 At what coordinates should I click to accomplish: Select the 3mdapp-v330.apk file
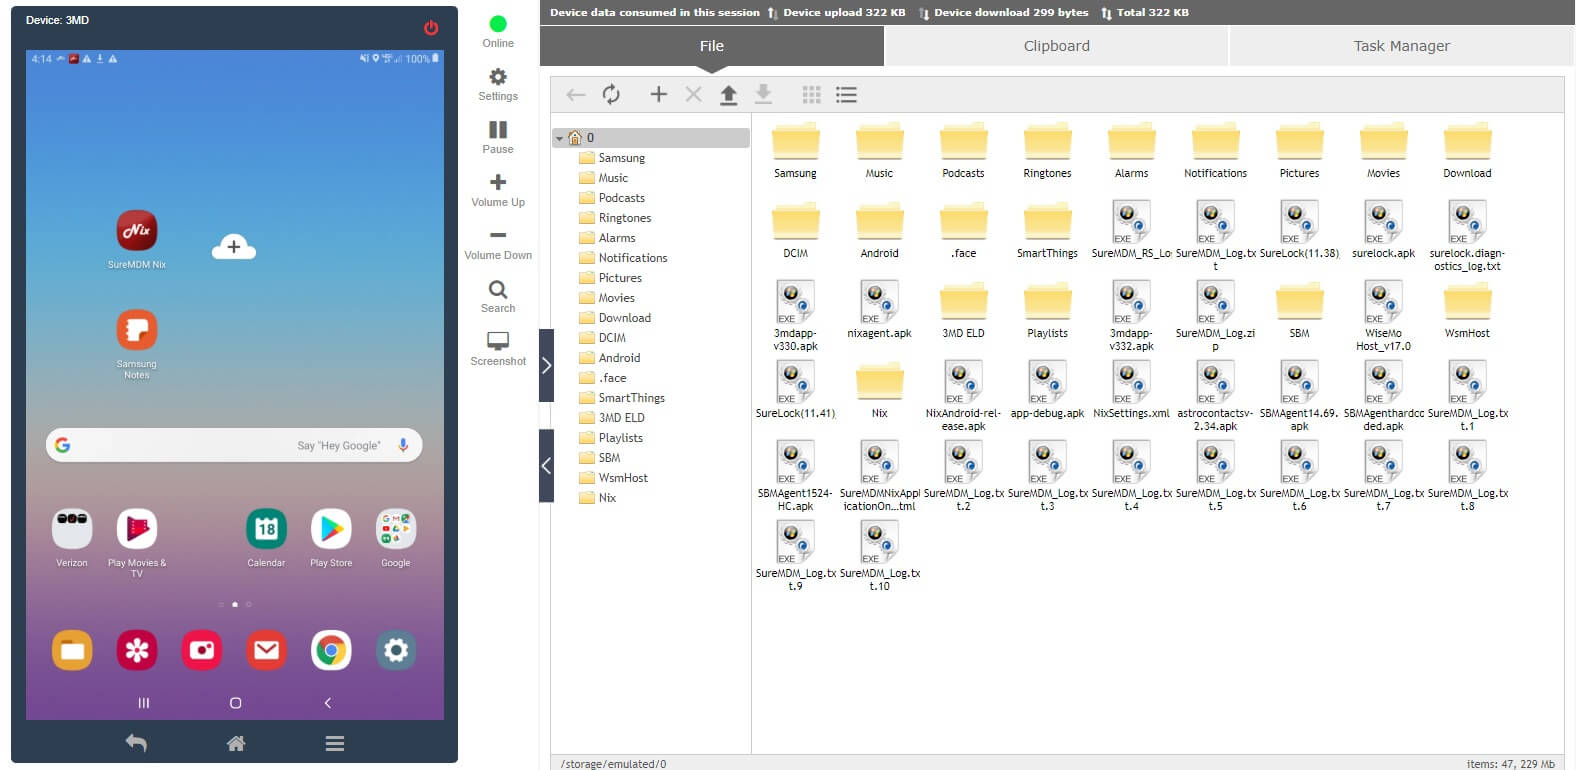[796, 317]
